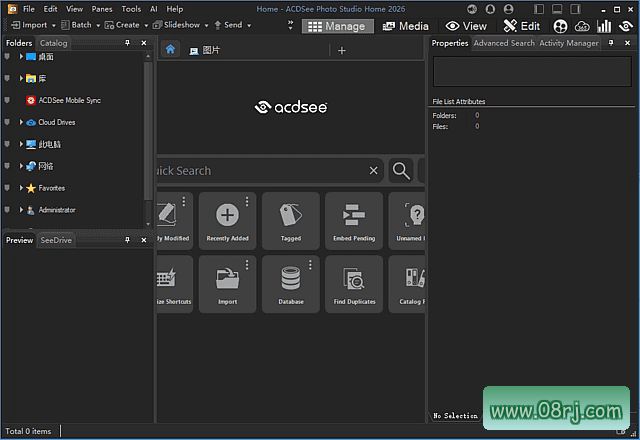Viewport: 640px width, 440px height.
Task: Expand the Cloud Drives tree node
Action: [x=21, y=122]
